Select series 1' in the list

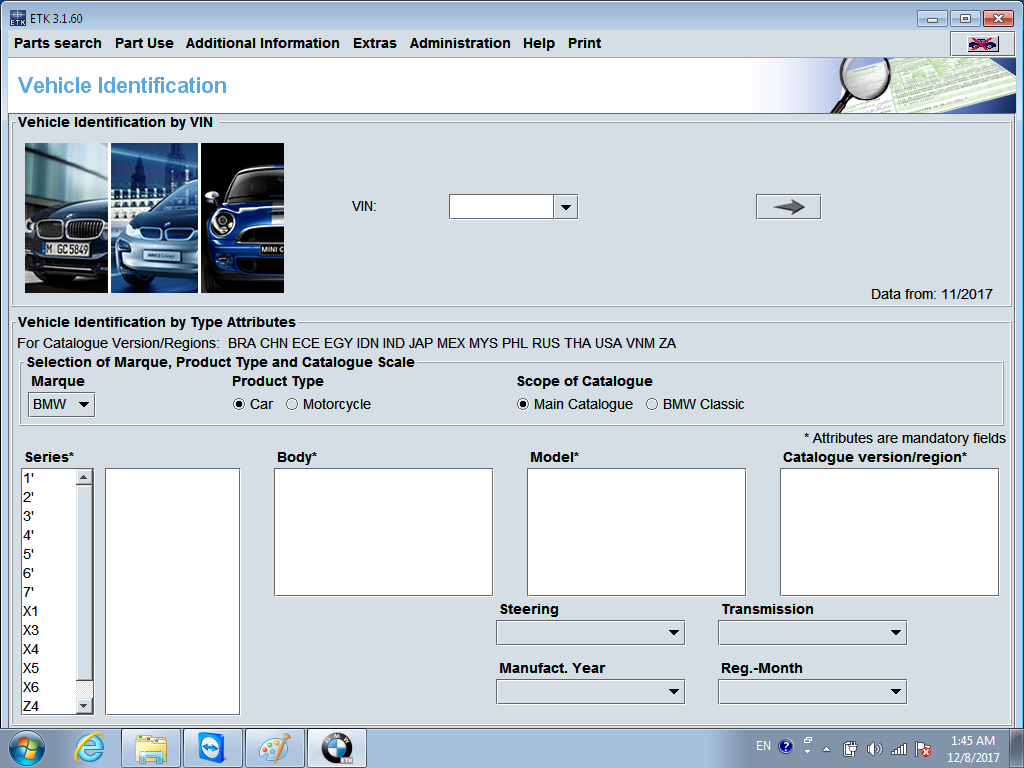point(49,478)
